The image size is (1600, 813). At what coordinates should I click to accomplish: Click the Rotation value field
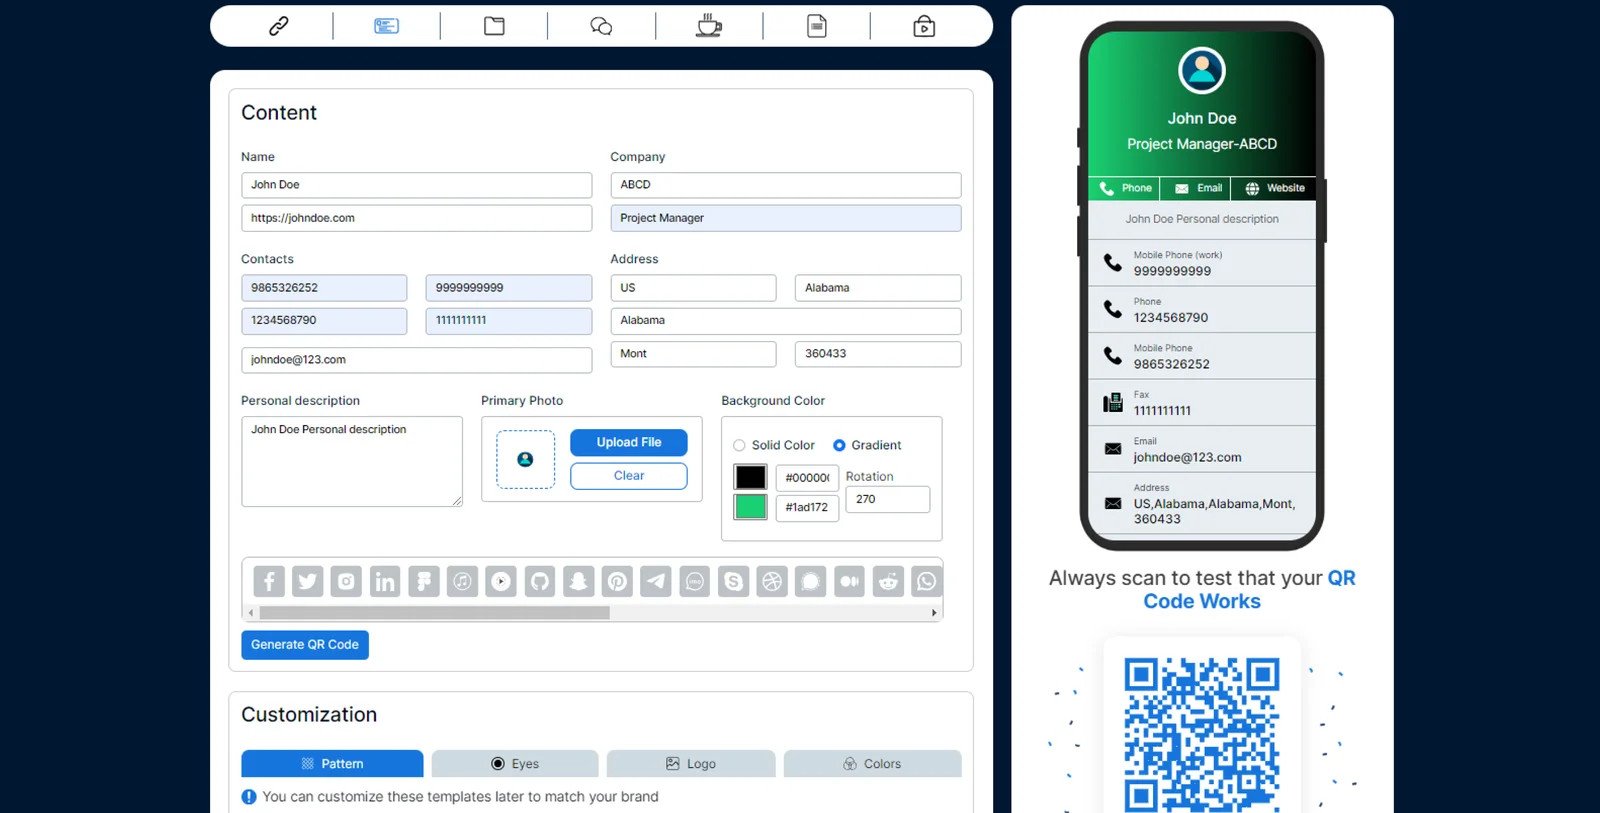coord(887,499)
